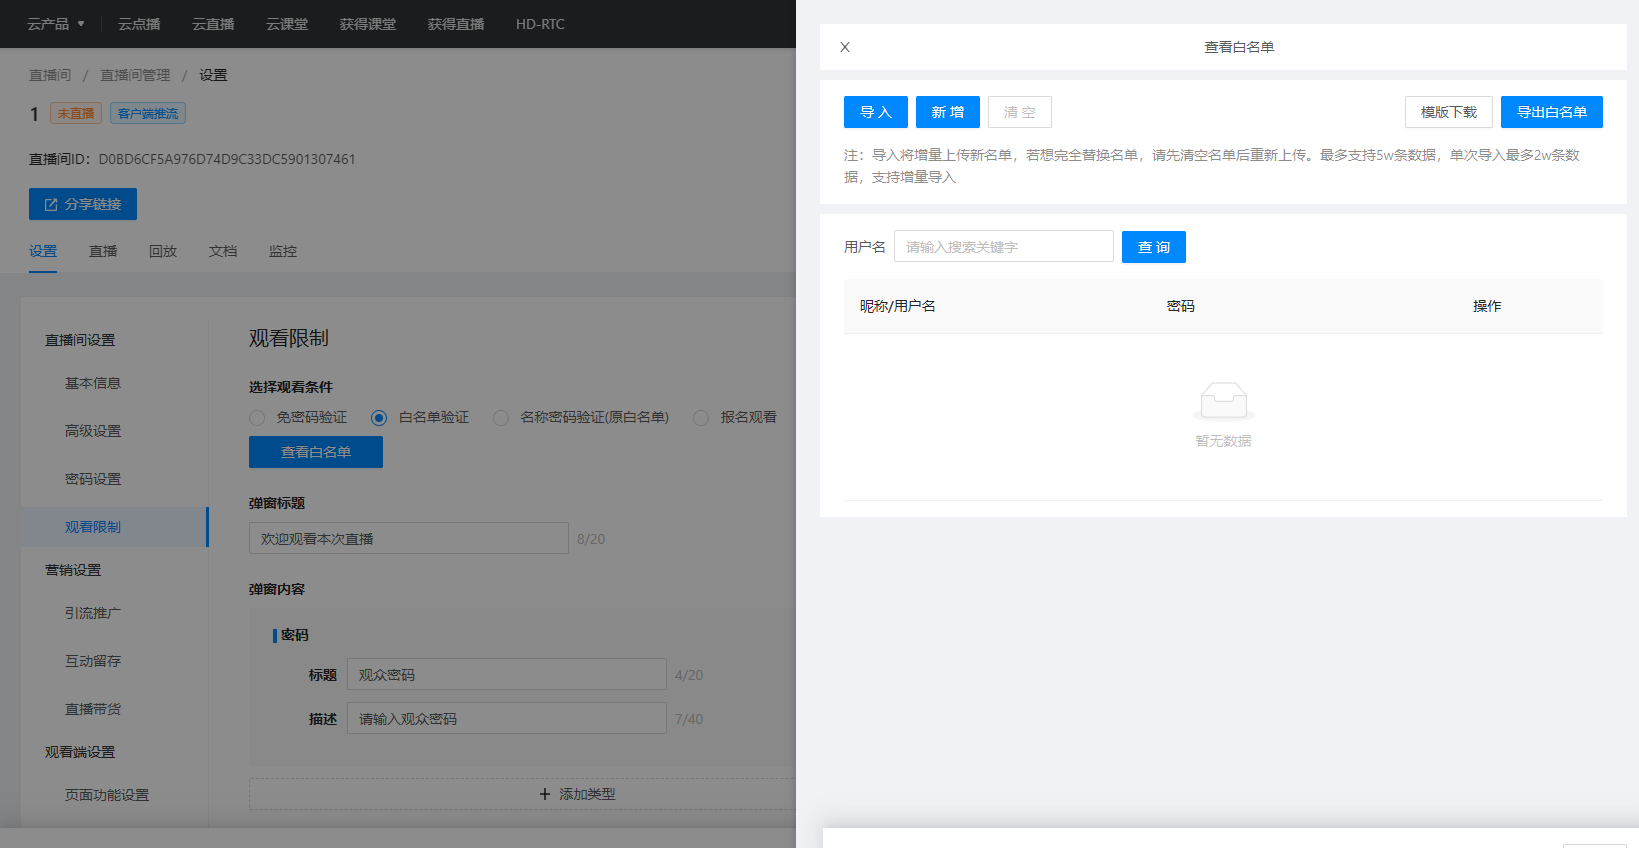Open 引流推广 in sidebar
The image size is (1639, 848).
pos(93,613)
